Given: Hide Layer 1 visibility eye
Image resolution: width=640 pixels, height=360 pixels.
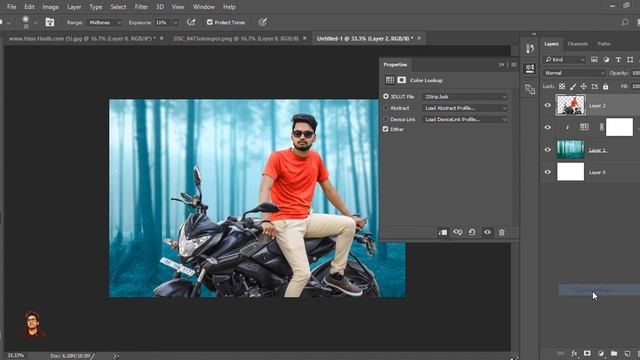Looking at the screenshot, I should click(x=548, y=150).
